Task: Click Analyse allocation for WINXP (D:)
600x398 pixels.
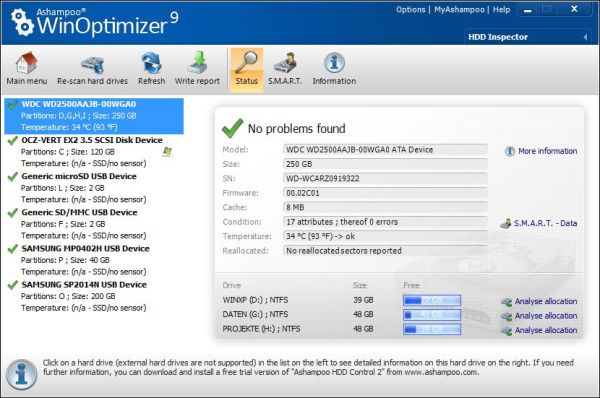Action: [546, 301]
